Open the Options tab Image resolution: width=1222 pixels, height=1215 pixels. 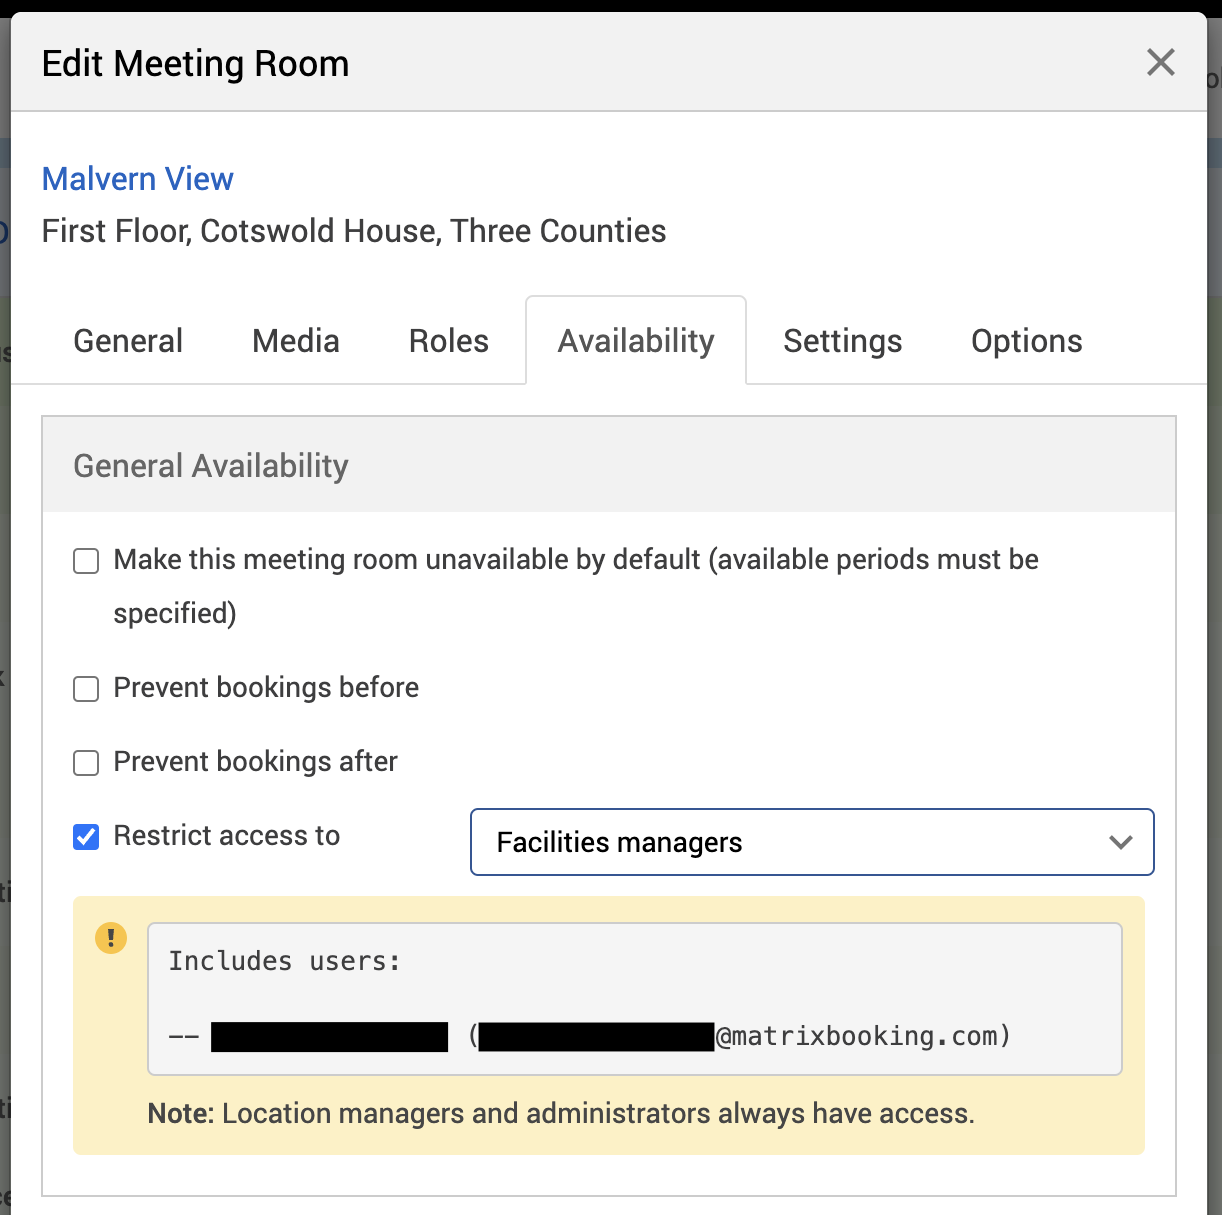(1026, 341)
